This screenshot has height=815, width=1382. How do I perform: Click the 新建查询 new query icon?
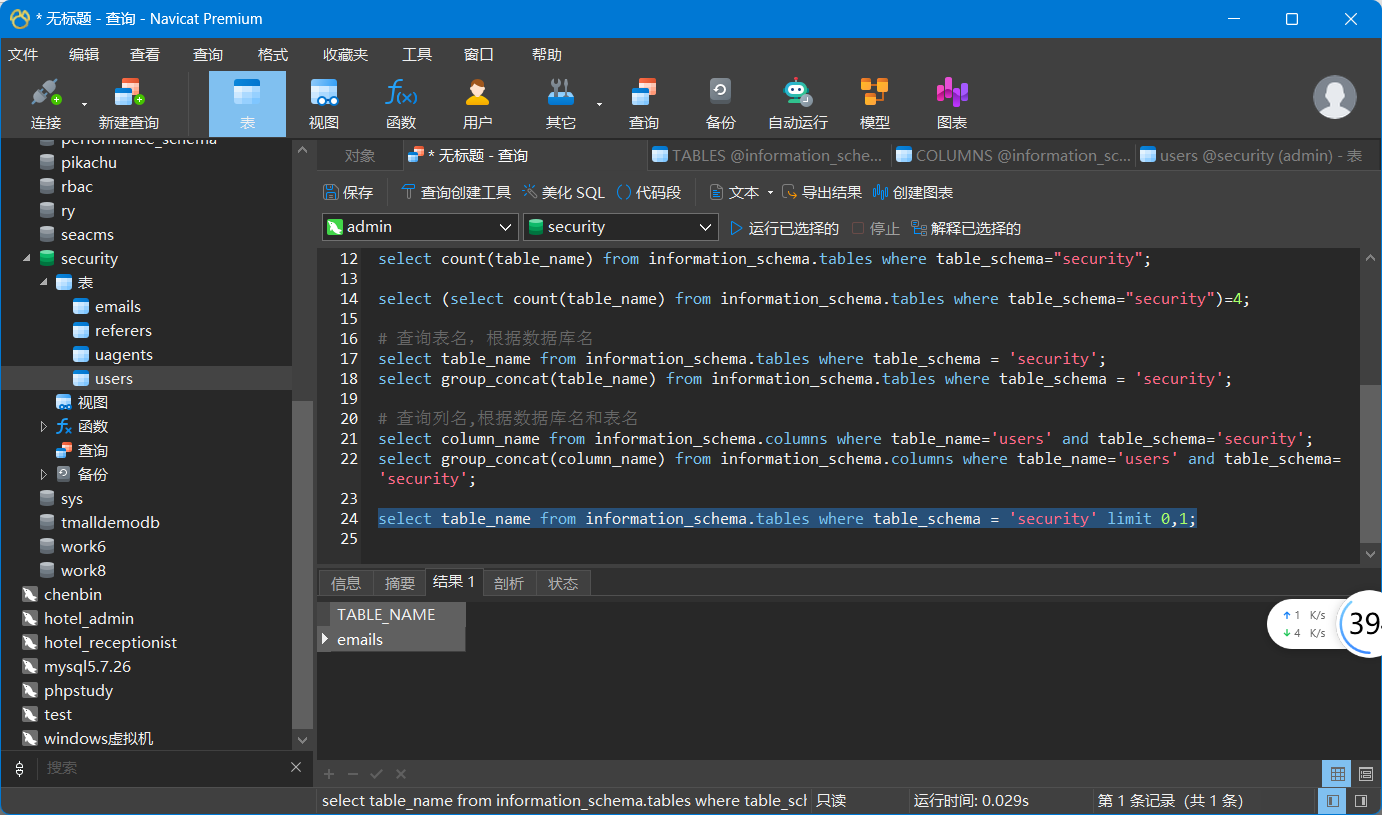coord(129,104)
